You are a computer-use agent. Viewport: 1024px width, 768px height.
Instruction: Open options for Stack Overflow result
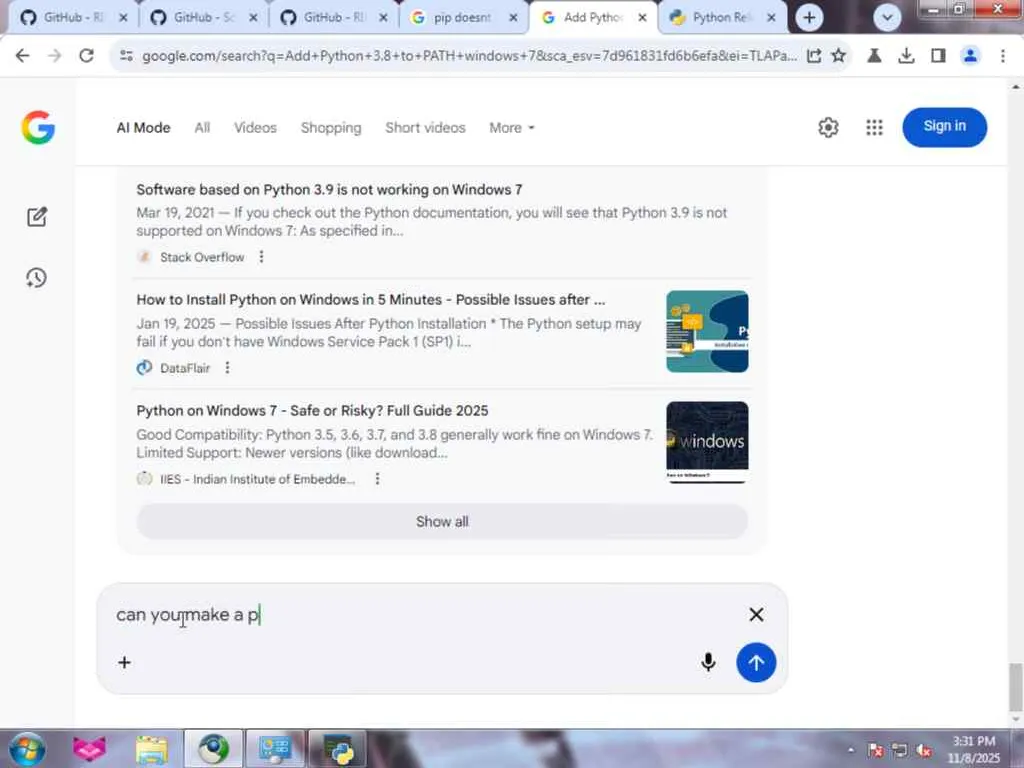tap(261, 257)
